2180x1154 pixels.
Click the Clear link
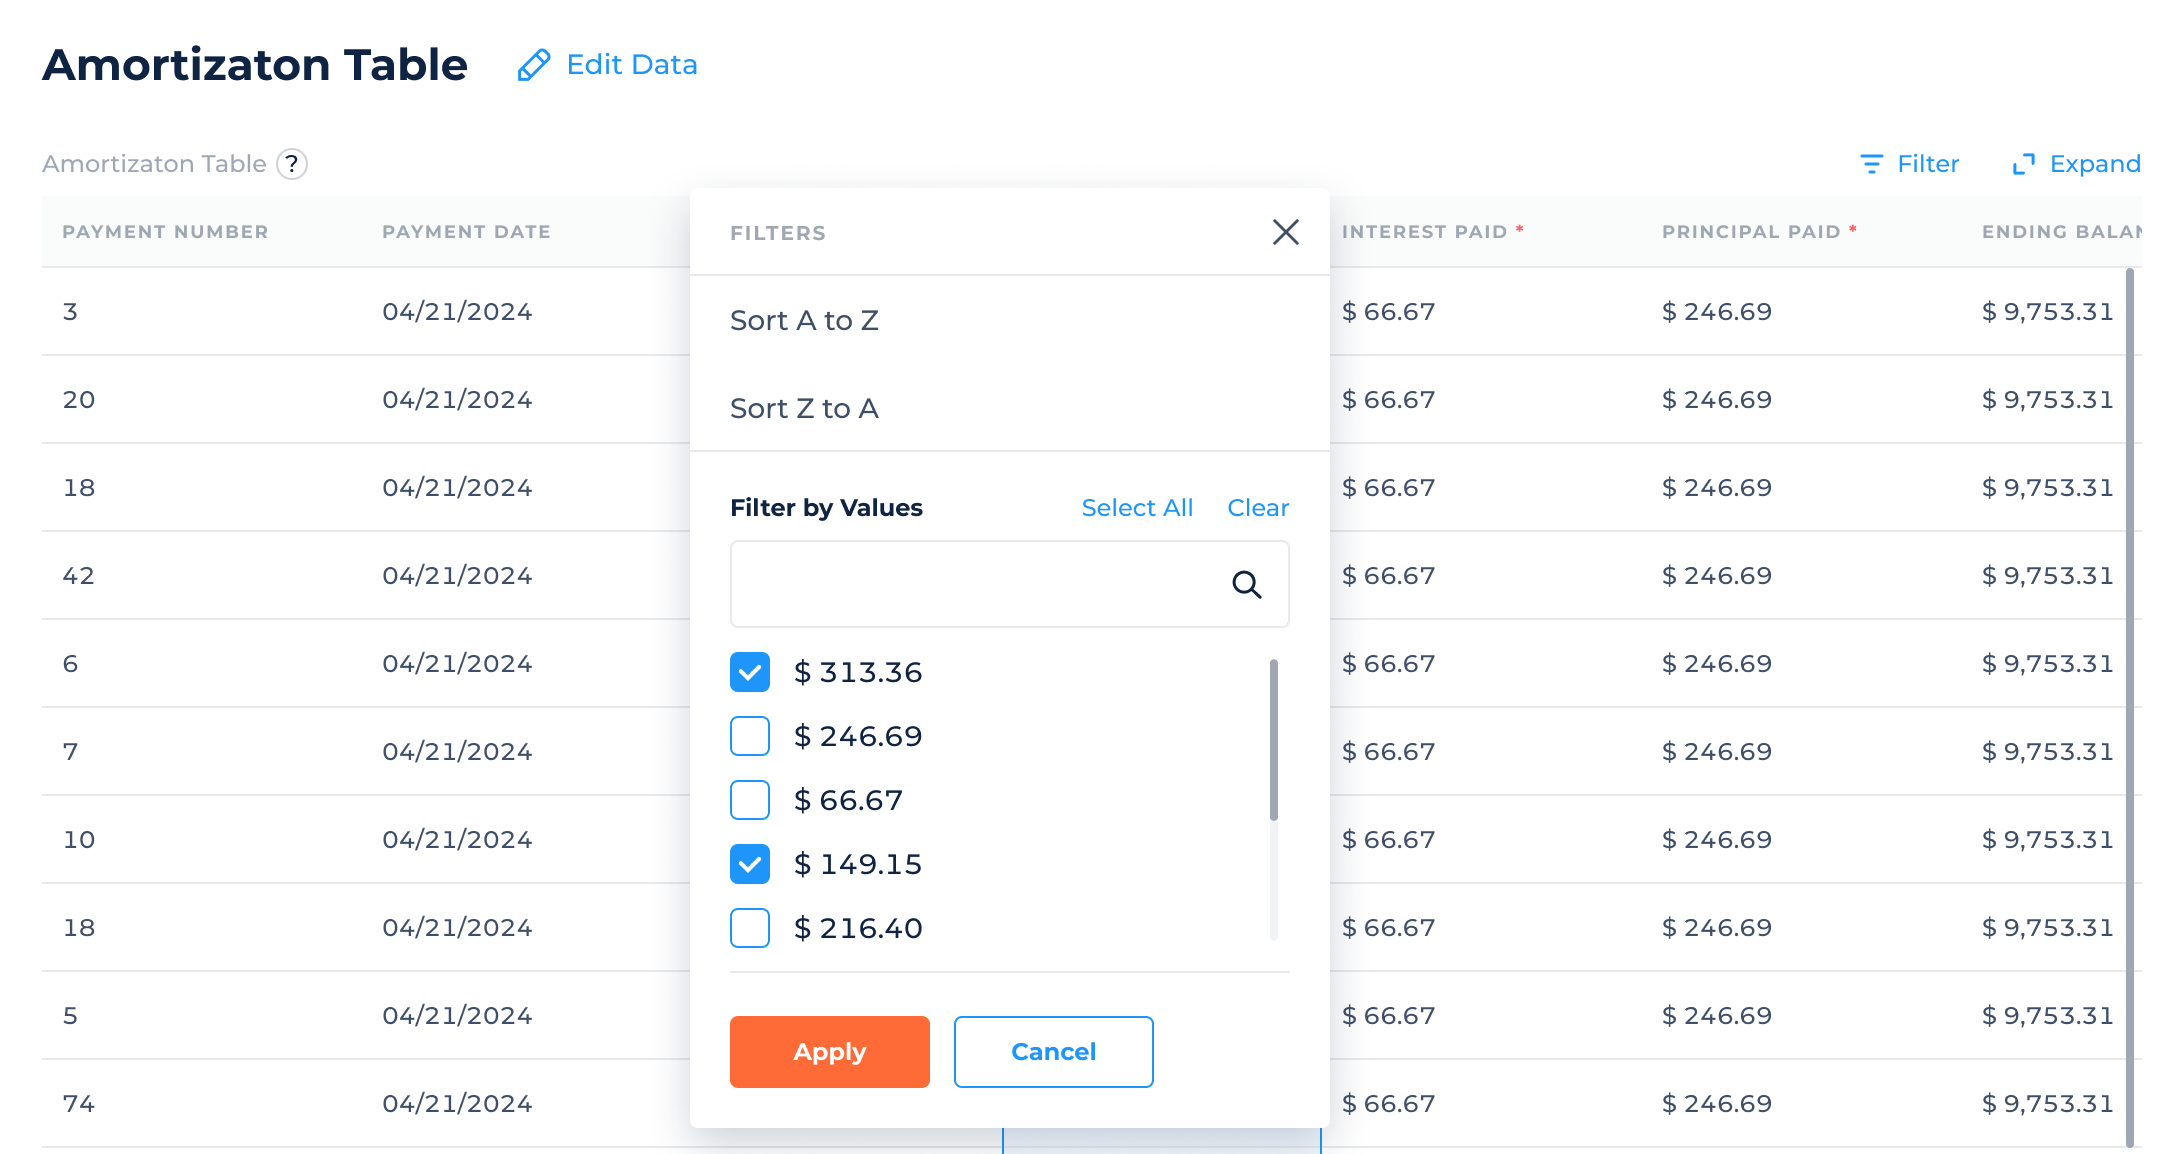[1258, 508]
